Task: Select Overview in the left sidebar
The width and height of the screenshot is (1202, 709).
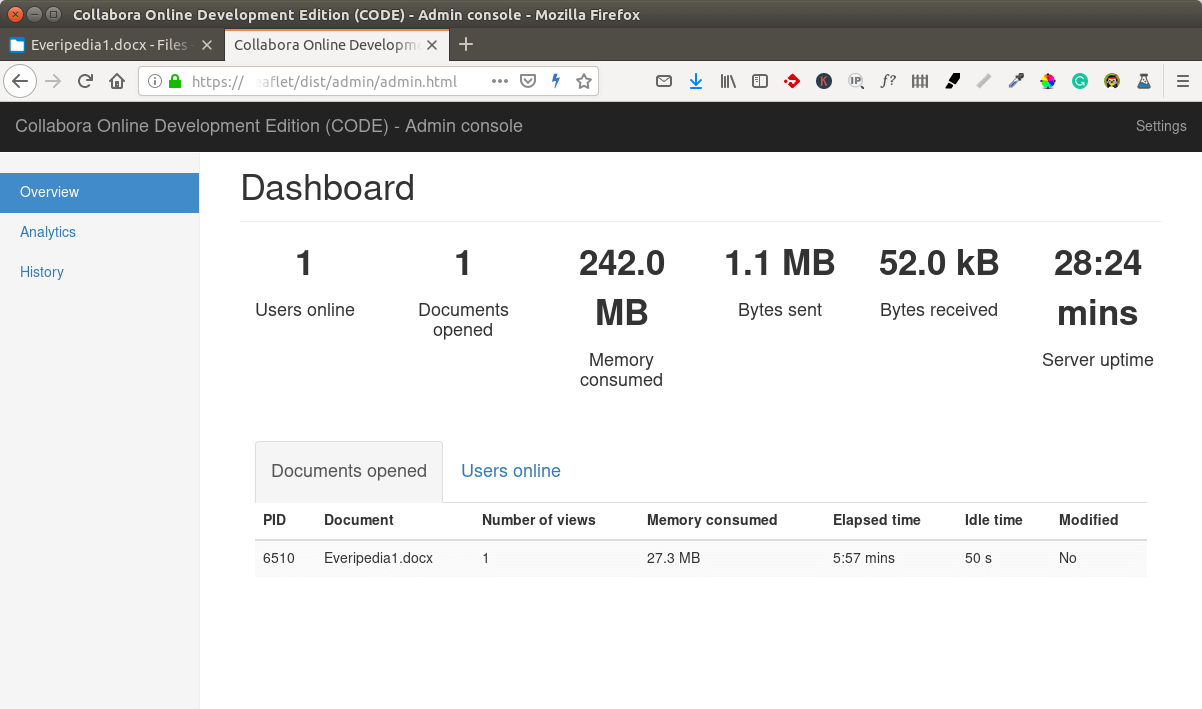Action: pos(50,192)
